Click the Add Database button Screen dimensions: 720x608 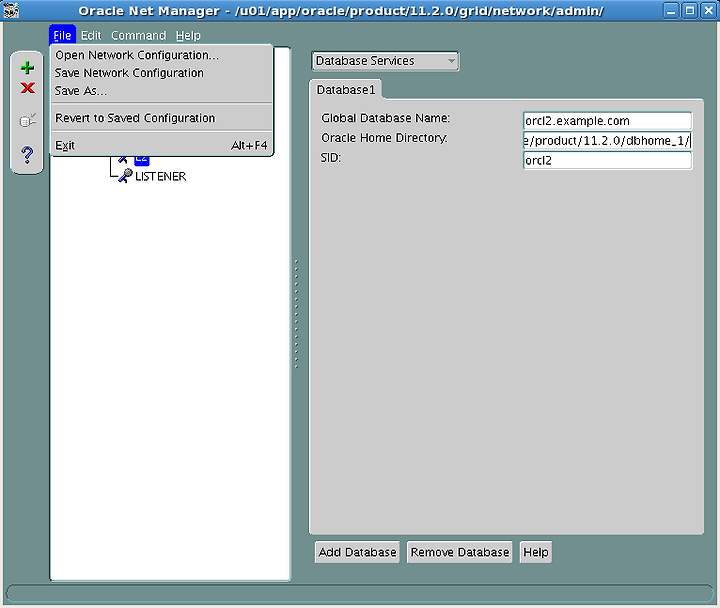(357, 552)
